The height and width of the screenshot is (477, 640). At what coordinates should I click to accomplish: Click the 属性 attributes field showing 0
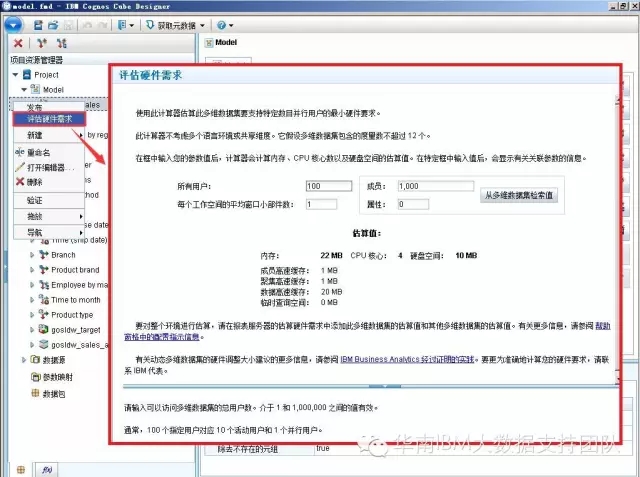point(413,204)
